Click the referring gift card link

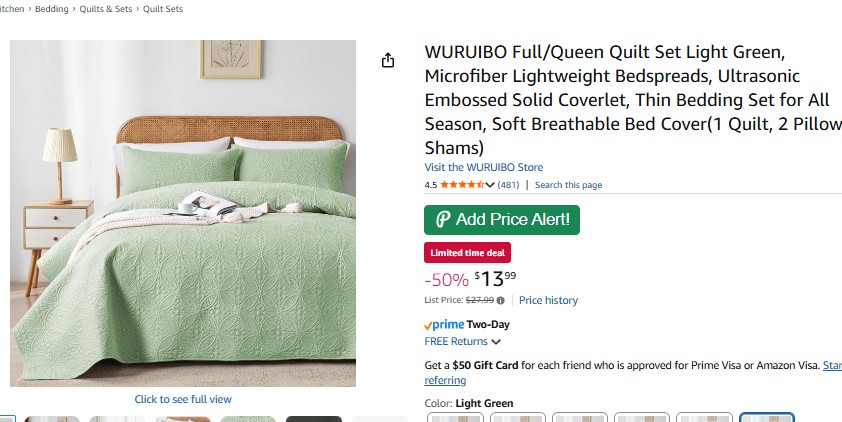tap(445, 380)
